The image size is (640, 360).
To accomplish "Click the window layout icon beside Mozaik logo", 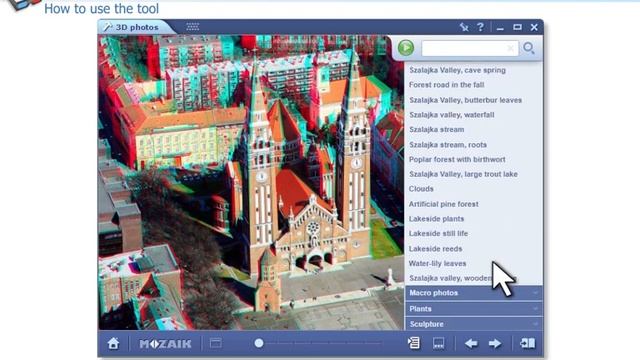I will [216, 343].
